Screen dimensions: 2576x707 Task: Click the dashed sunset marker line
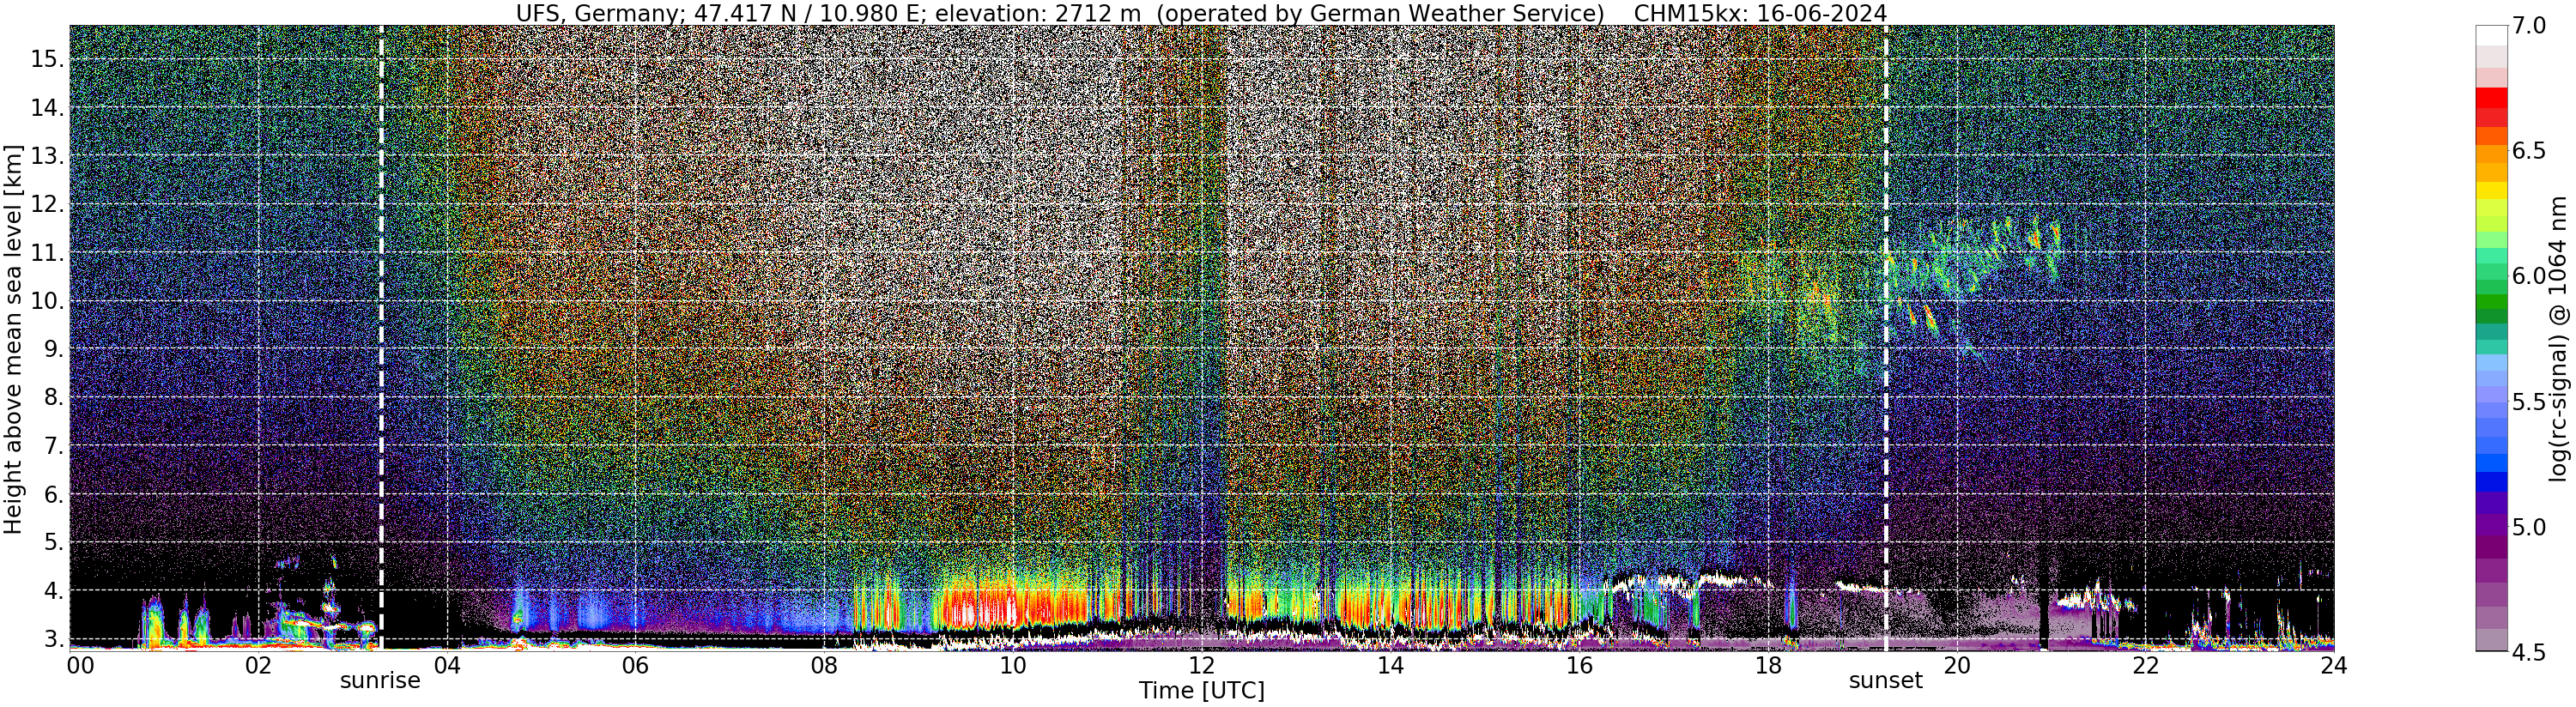point(1885,337)
